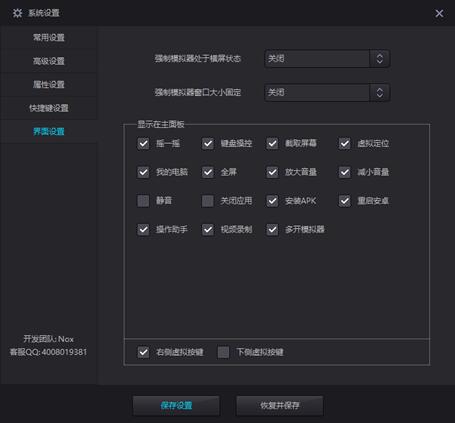Viewport: 455px width, 423px height.
Task: Open the 高级设置 tab
Action: point(49,61)
